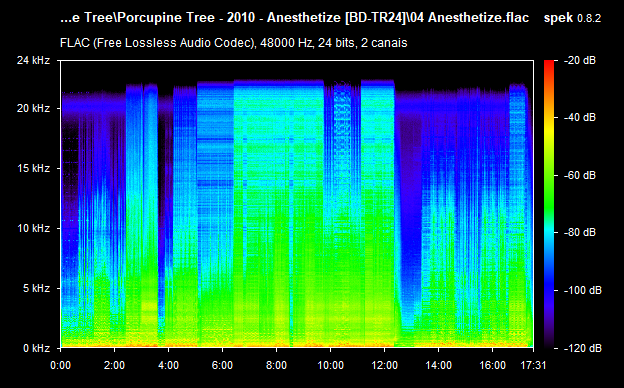
Task: Click the -40 dB legend label
Action: pyautogui.click(x=580, y=117)
